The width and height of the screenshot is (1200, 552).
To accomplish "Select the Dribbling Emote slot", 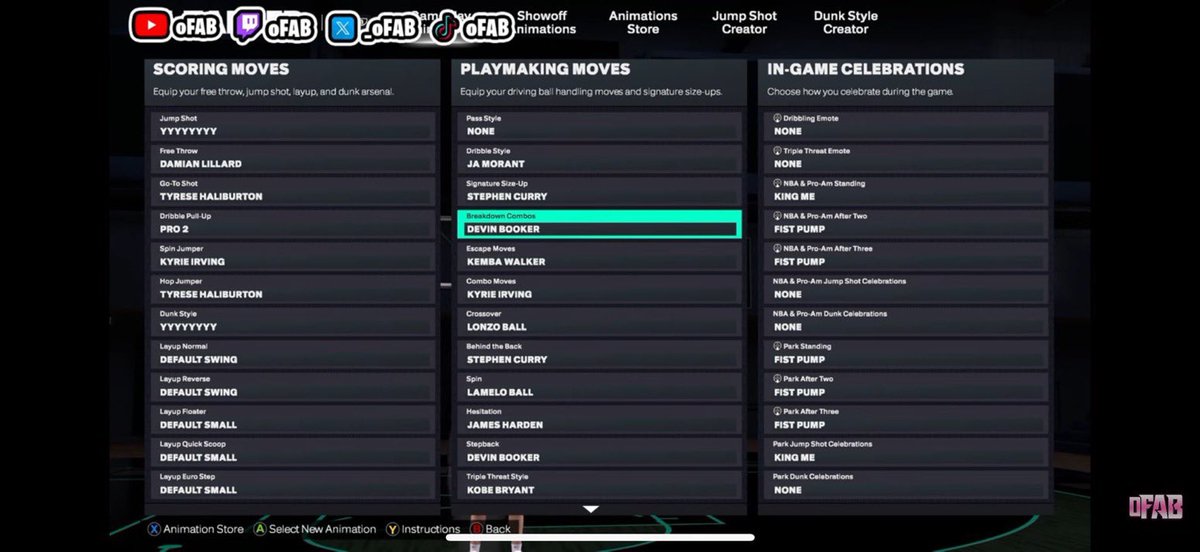I will pyautogui.click(x=907, y=125).
